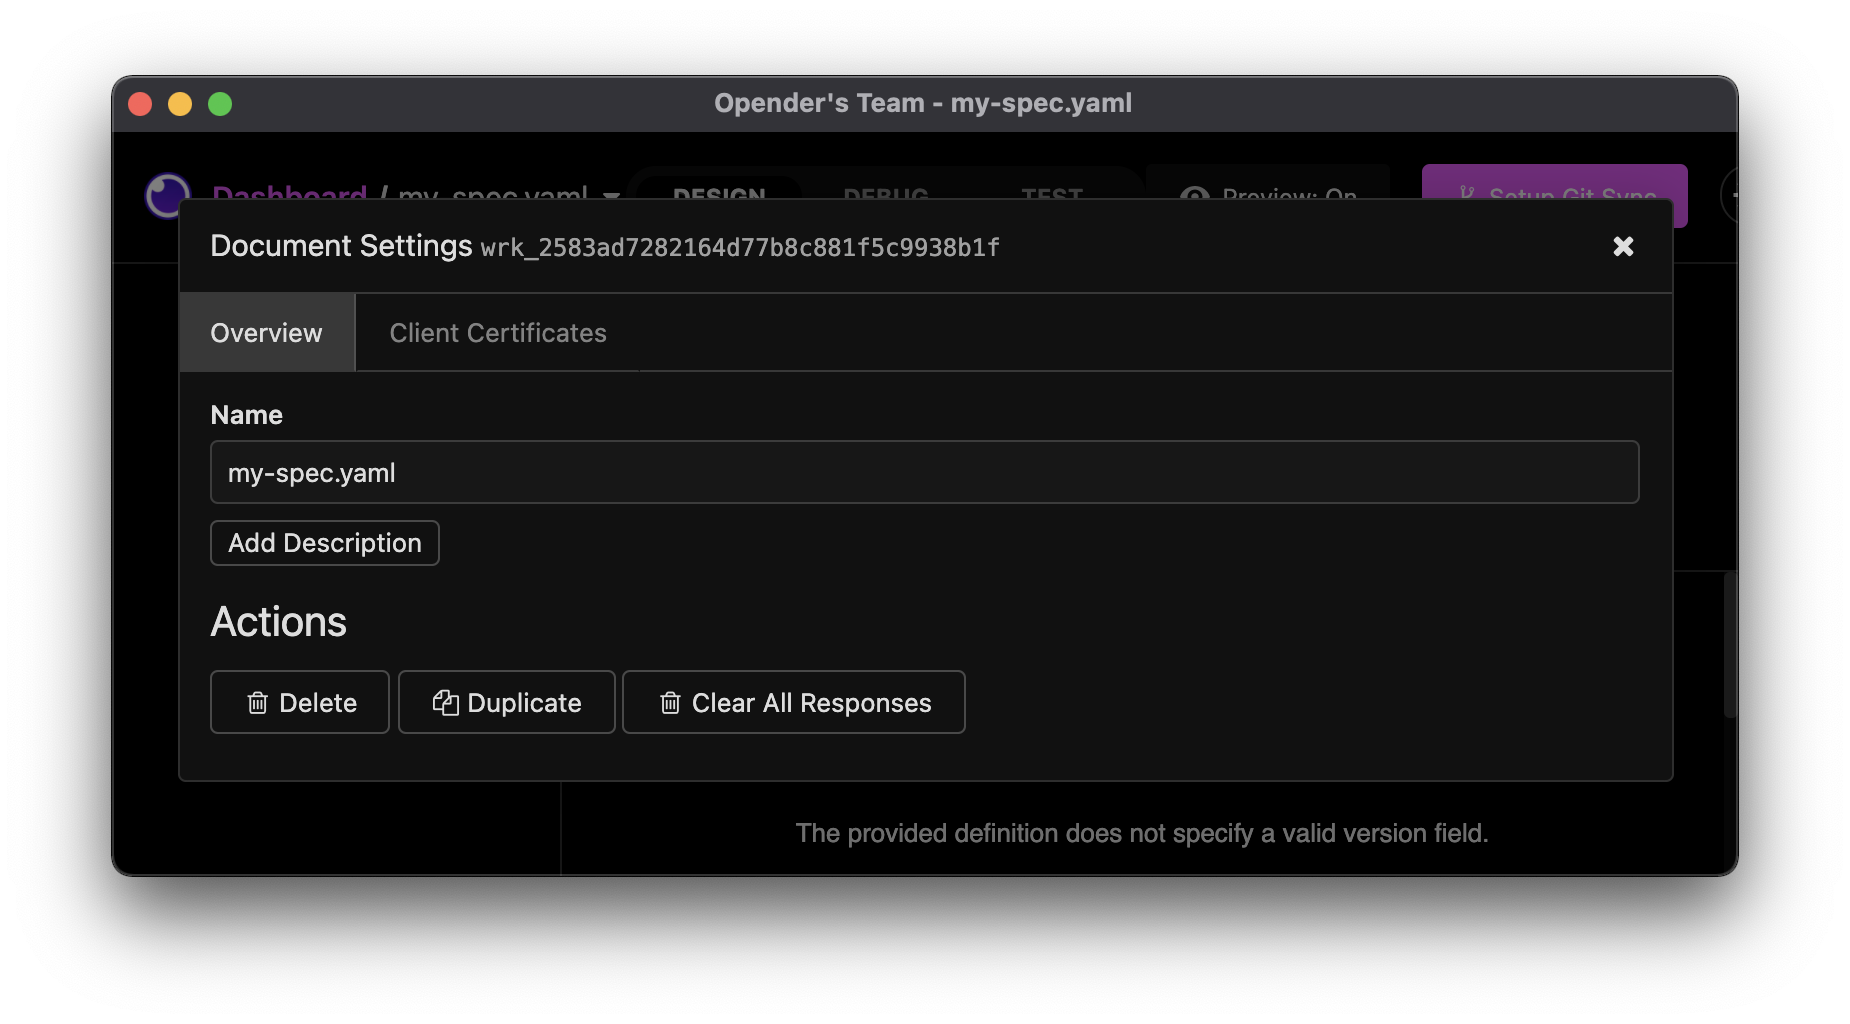Image resolution: width=1850 pixels, height=1024 pixels.
Task: Click the Add Description button
Action: (325, 543)
